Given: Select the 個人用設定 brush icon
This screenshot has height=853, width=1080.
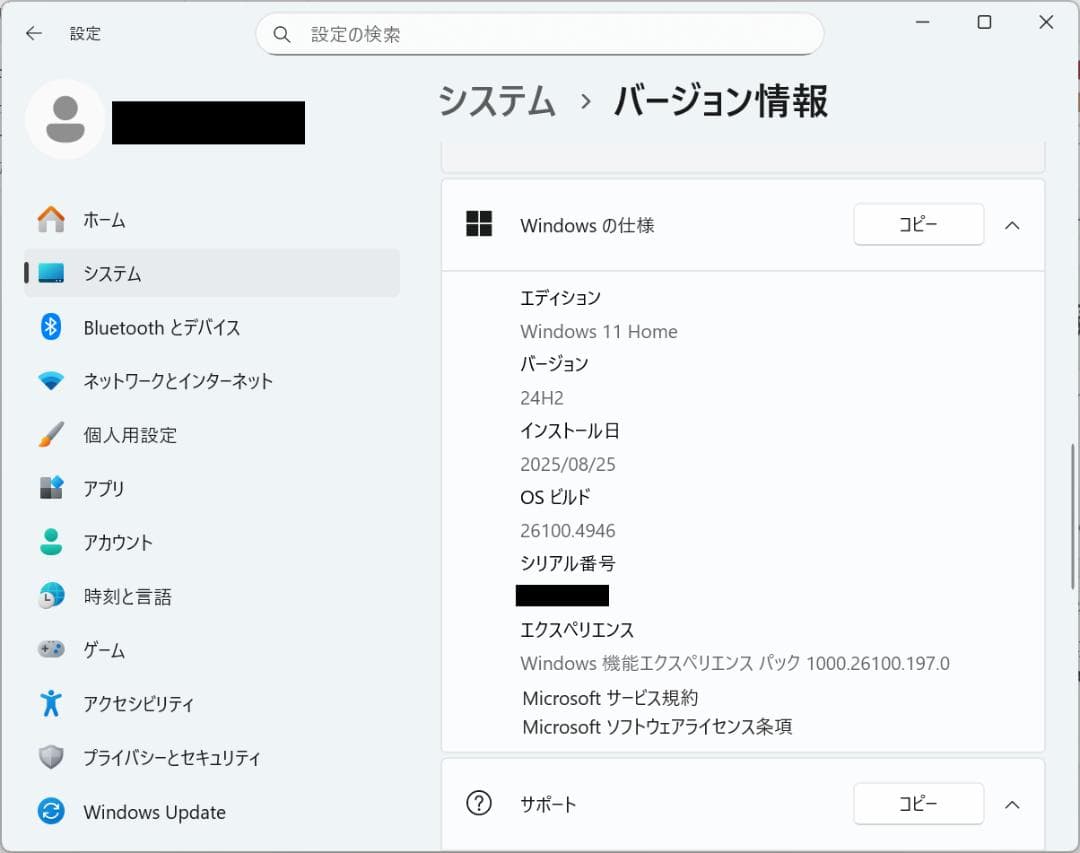Looking at the screenshot, I should click(51, 435).
